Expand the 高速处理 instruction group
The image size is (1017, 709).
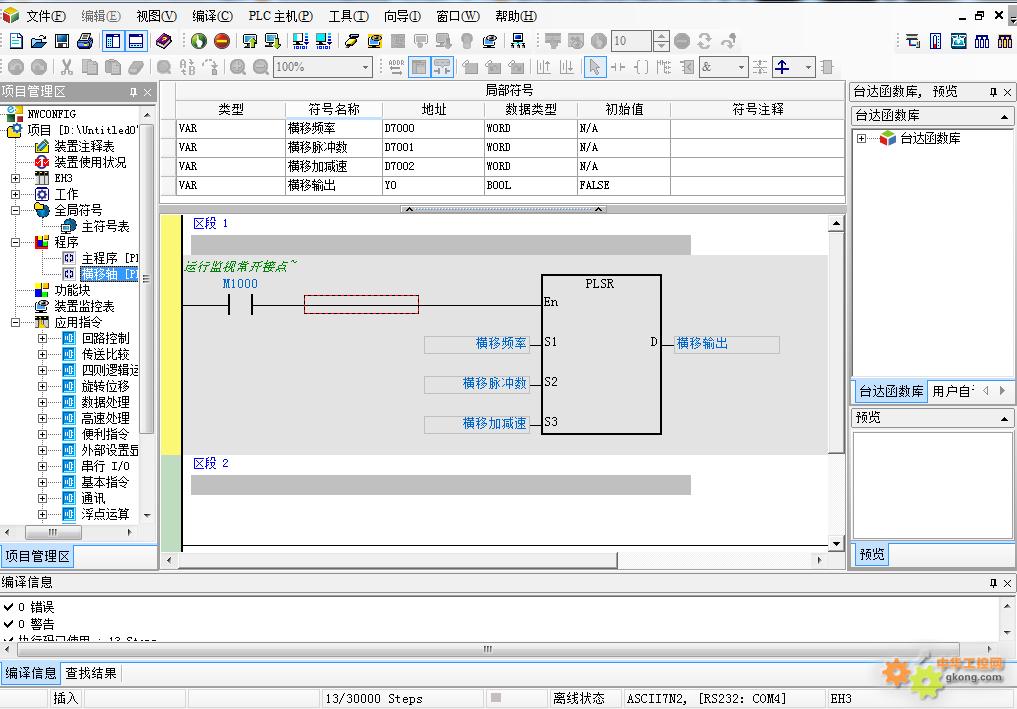(x=42, y=418)
